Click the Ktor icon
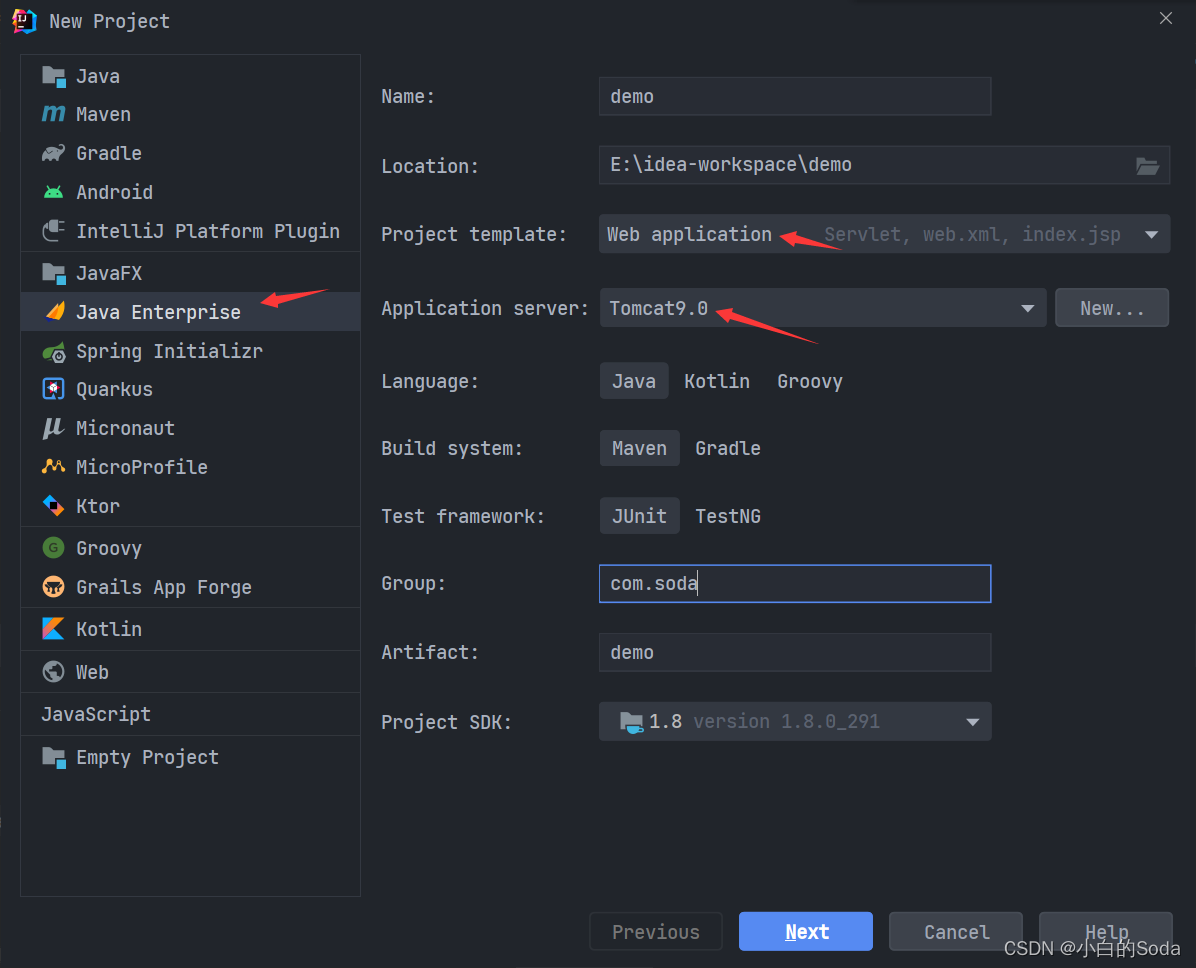The width and height of the screenshot is (1196, 968). click(53, 506)
